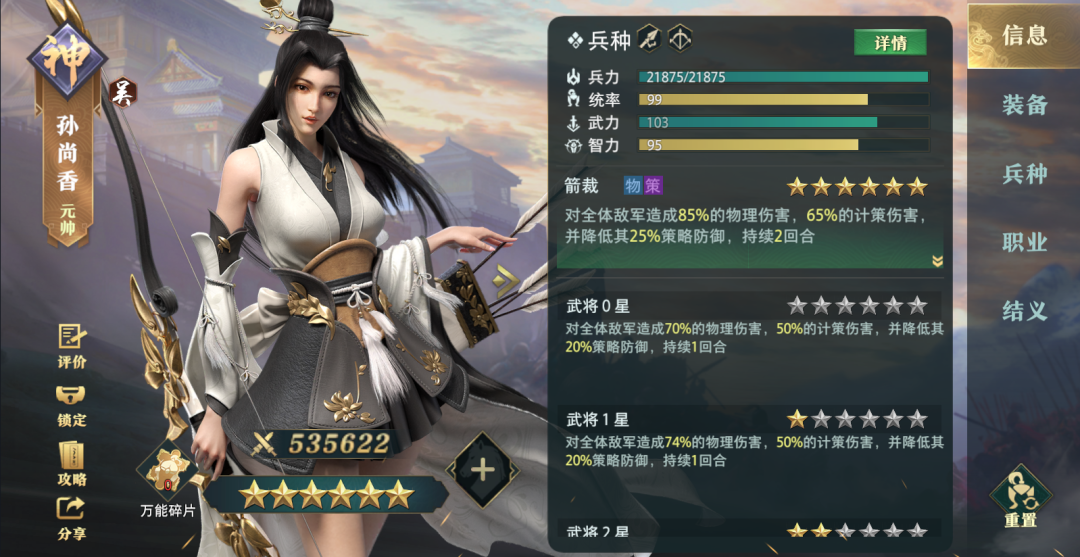Screen dimensions: 1080x557
Task: Select the first troop type icon beside 兵种
Action: pyautogui.click(x=649, y=39)
